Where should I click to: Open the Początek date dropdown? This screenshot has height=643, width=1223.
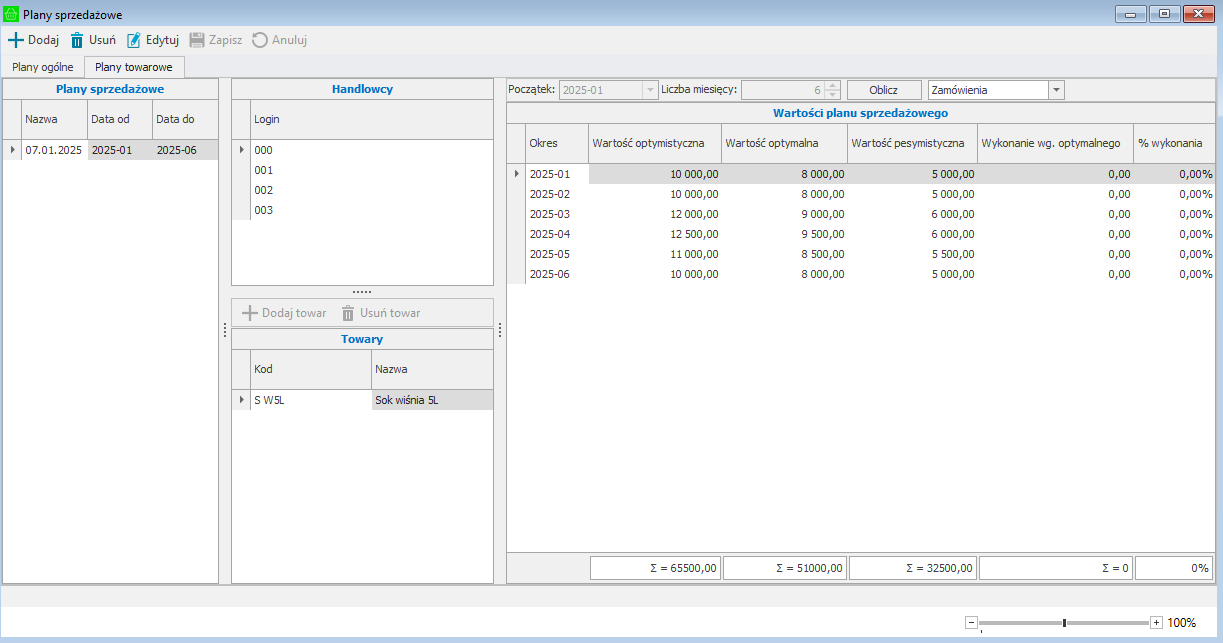click(x=650, y=90)
